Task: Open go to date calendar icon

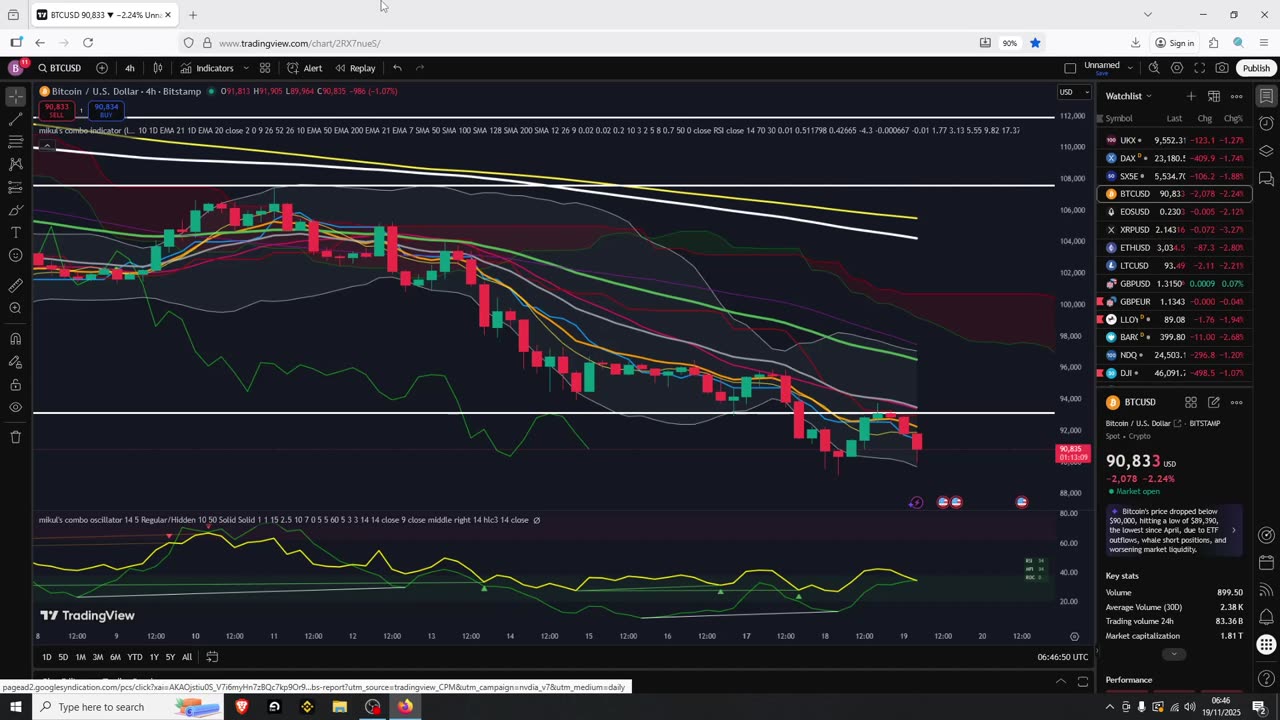Action: click(212, 657)
